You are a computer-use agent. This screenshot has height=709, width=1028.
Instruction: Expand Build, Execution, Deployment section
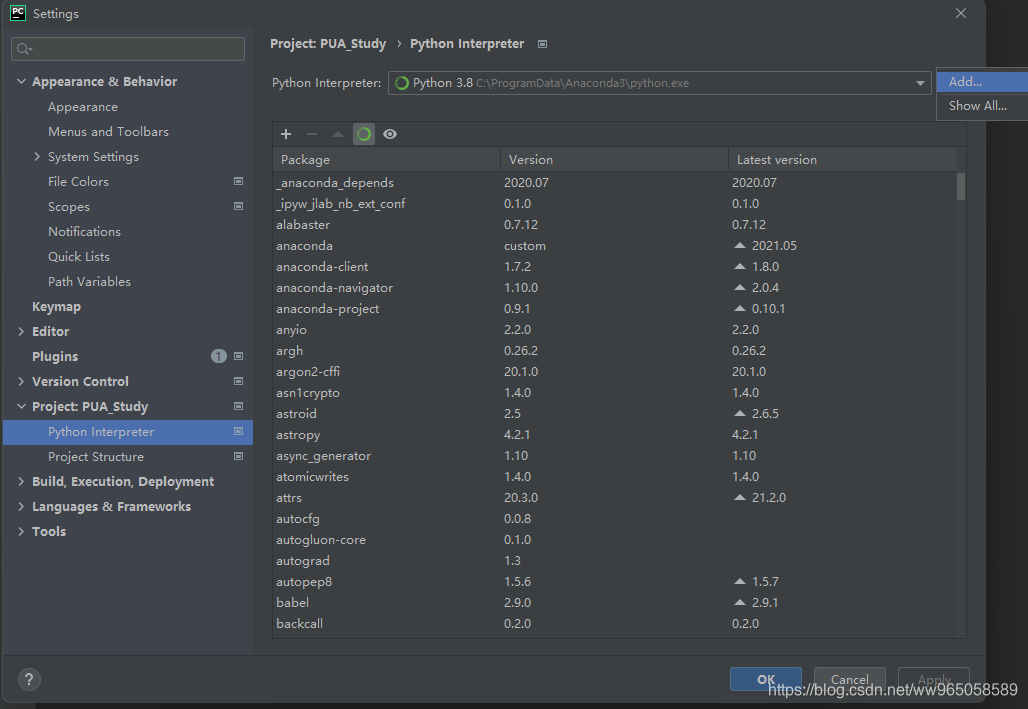(21, 481)
